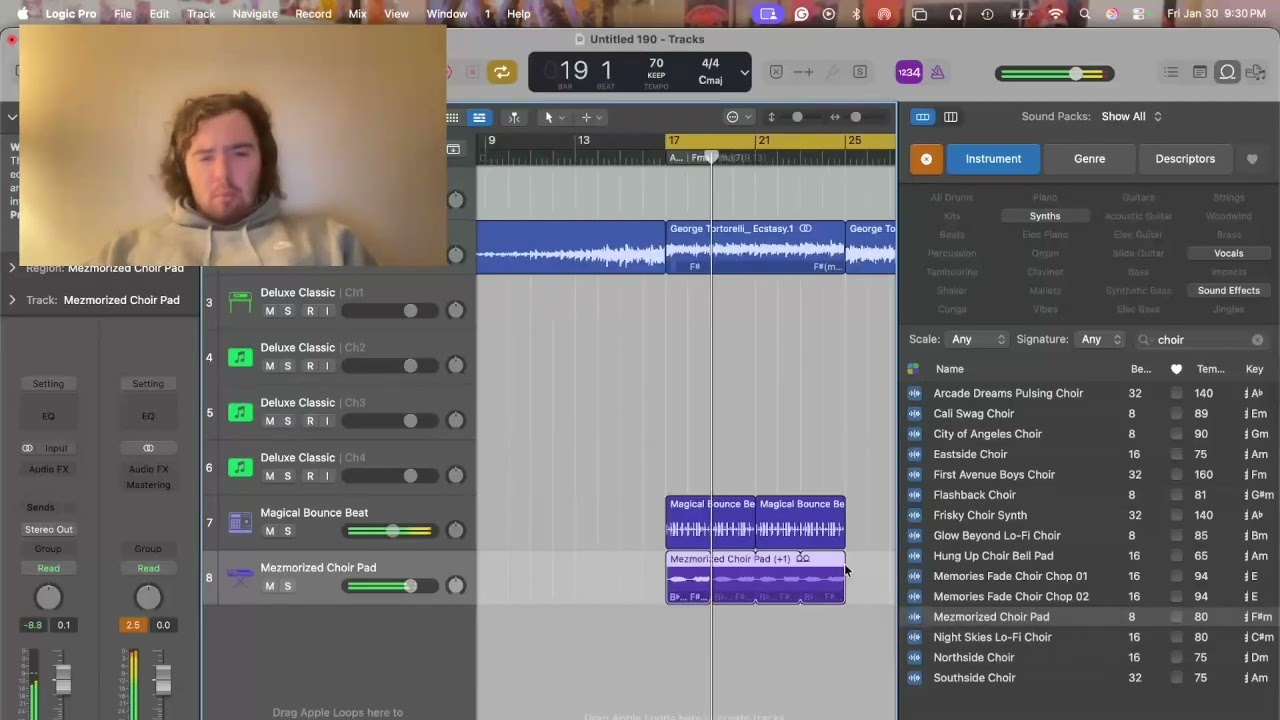Viewport: 1280px width, 720px height.
Task: Open the LCD display mode chevron
Action: [x=744, y=72]
